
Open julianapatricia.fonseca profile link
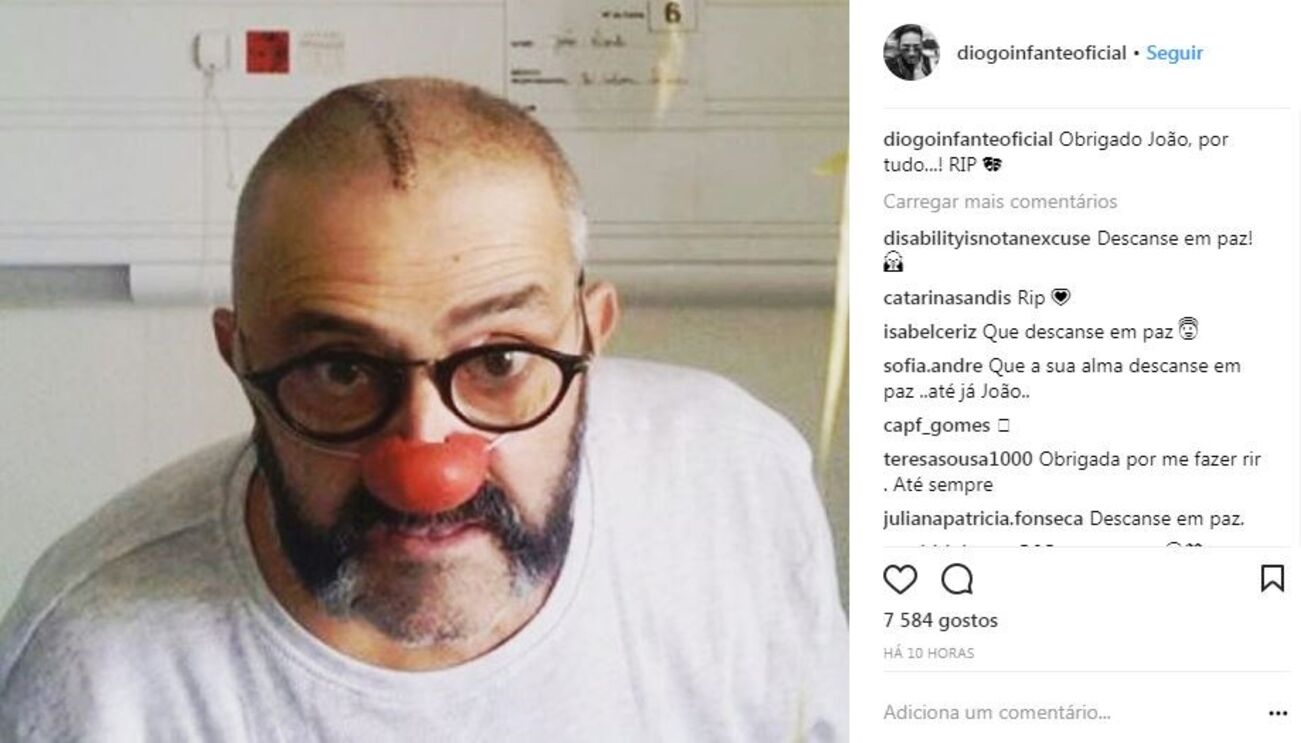(984, 520)
